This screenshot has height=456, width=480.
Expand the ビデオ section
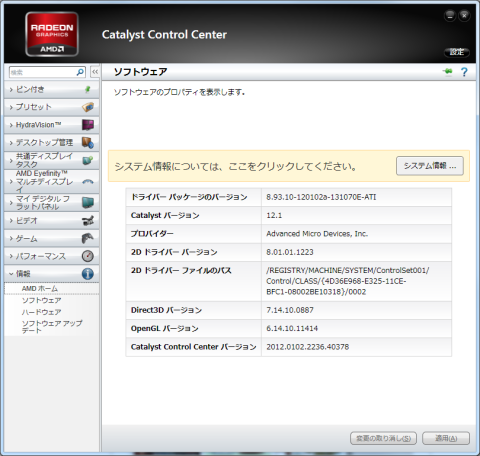point(52,220)
